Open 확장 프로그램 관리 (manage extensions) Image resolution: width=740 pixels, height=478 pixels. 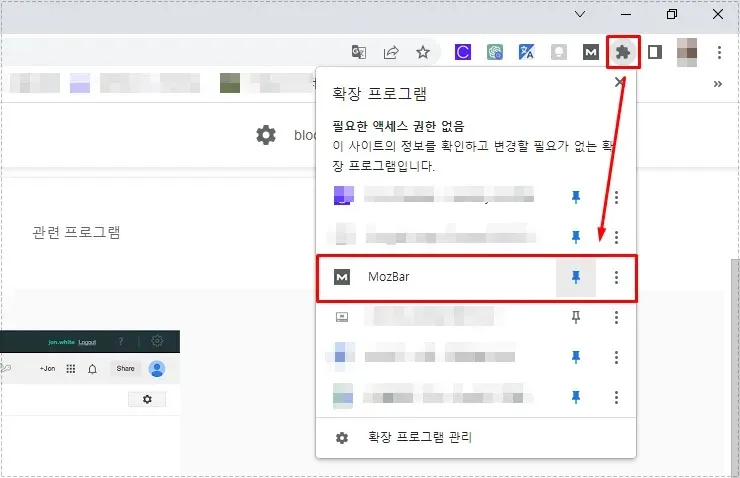pos(476,437)
